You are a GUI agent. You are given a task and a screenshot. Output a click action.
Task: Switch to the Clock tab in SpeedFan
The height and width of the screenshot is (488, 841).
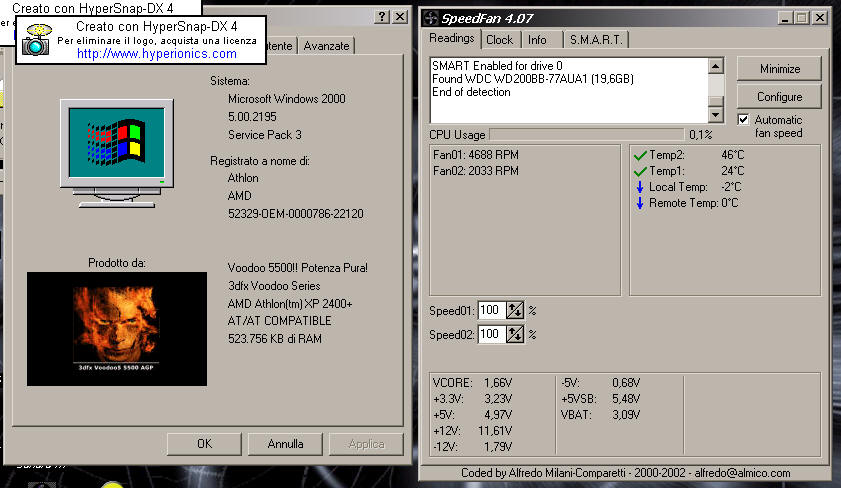pyautogui.click(x=499, y=40)
